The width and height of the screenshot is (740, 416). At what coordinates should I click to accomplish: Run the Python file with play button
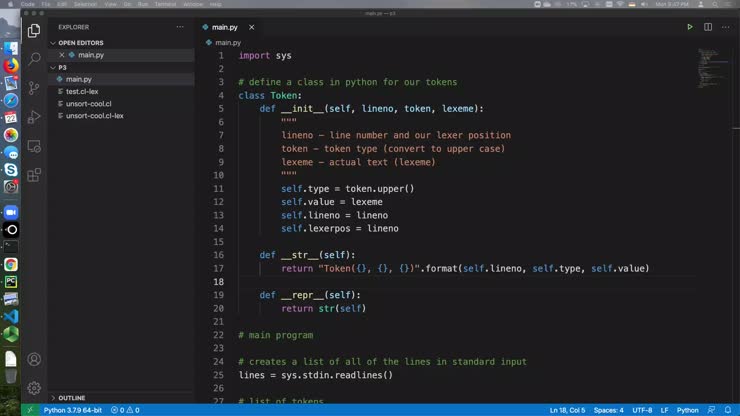pos(690,27)
